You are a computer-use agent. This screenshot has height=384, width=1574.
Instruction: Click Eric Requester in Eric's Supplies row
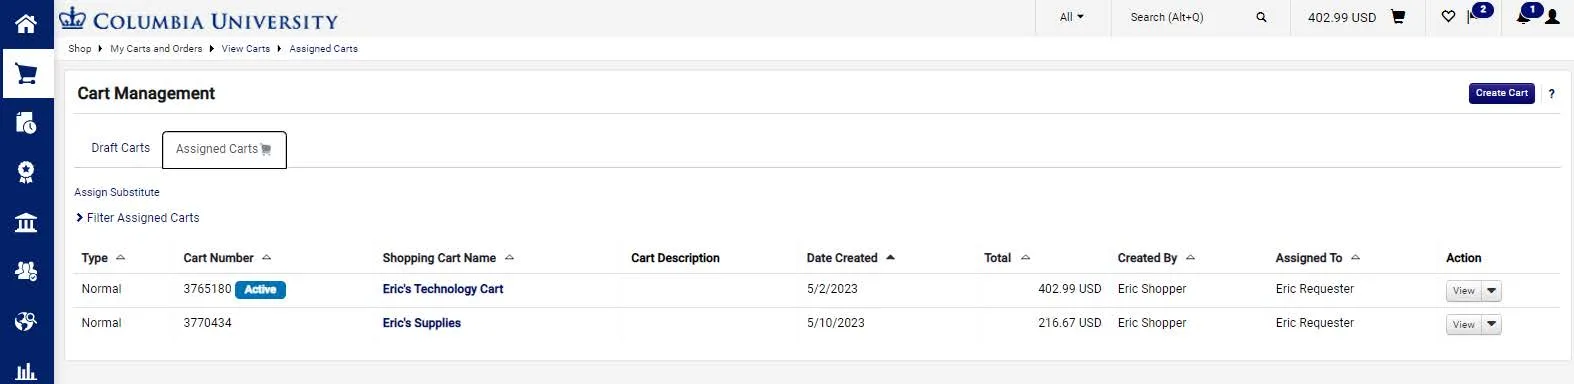pos(1314,323)
